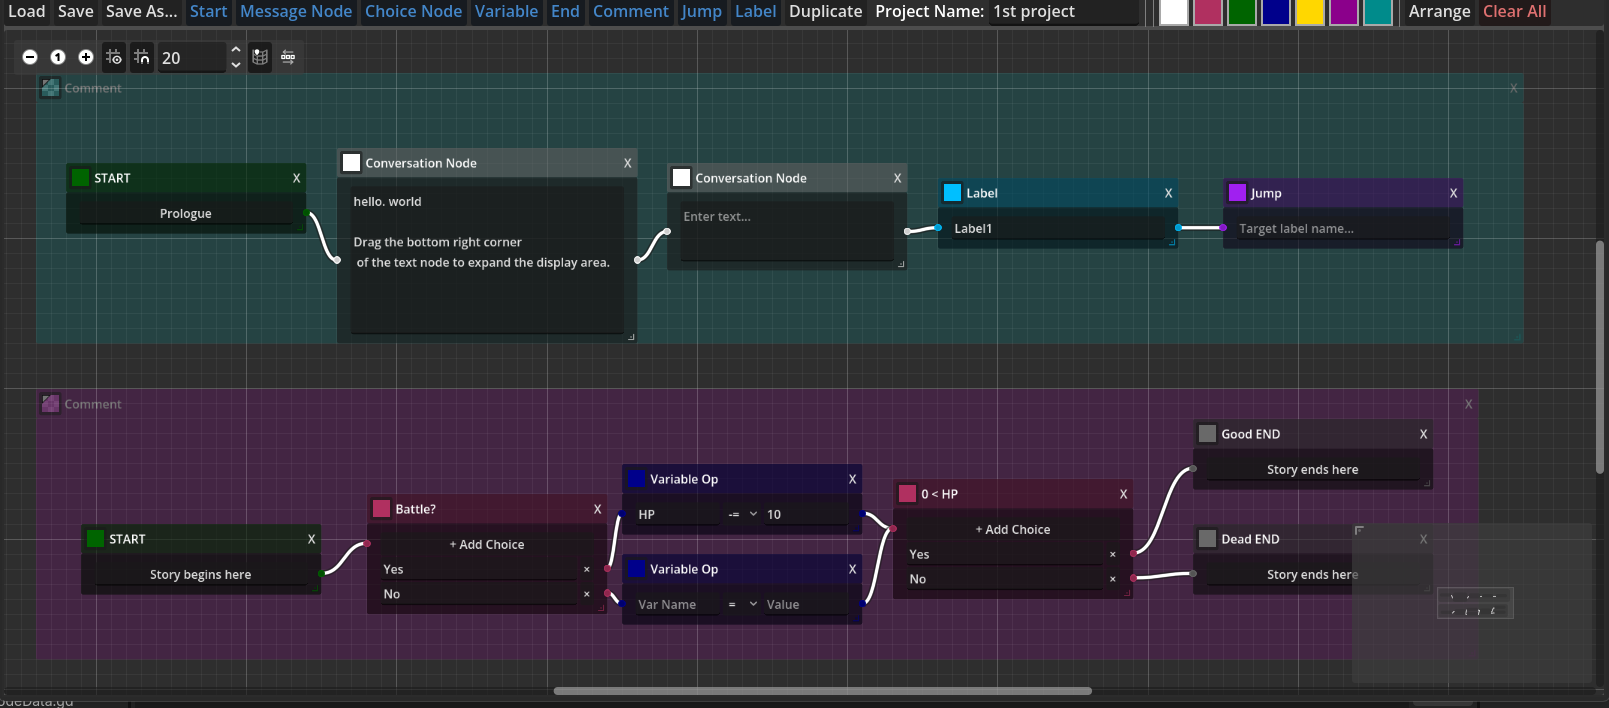Select the green color swatch

(x=1242, y=12)
